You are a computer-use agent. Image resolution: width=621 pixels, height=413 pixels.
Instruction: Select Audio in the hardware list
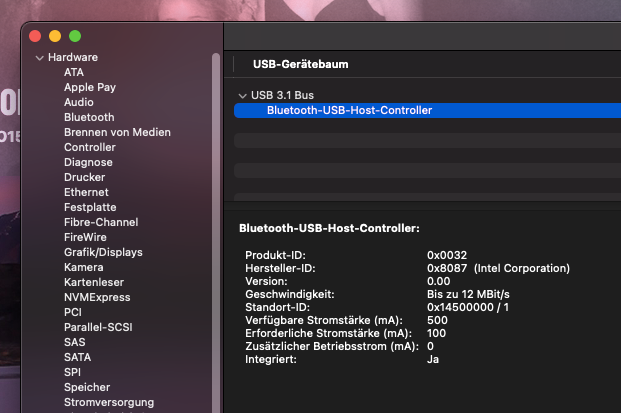79,102
